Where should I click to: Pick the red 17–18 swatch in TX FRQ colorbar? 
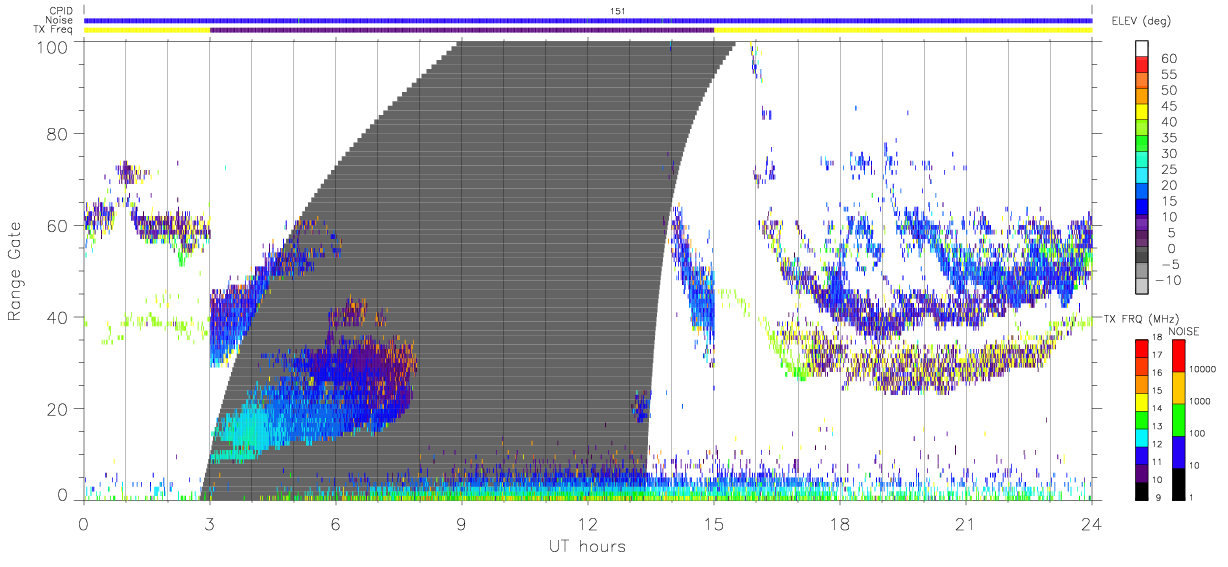click(x=1141, y=347)
